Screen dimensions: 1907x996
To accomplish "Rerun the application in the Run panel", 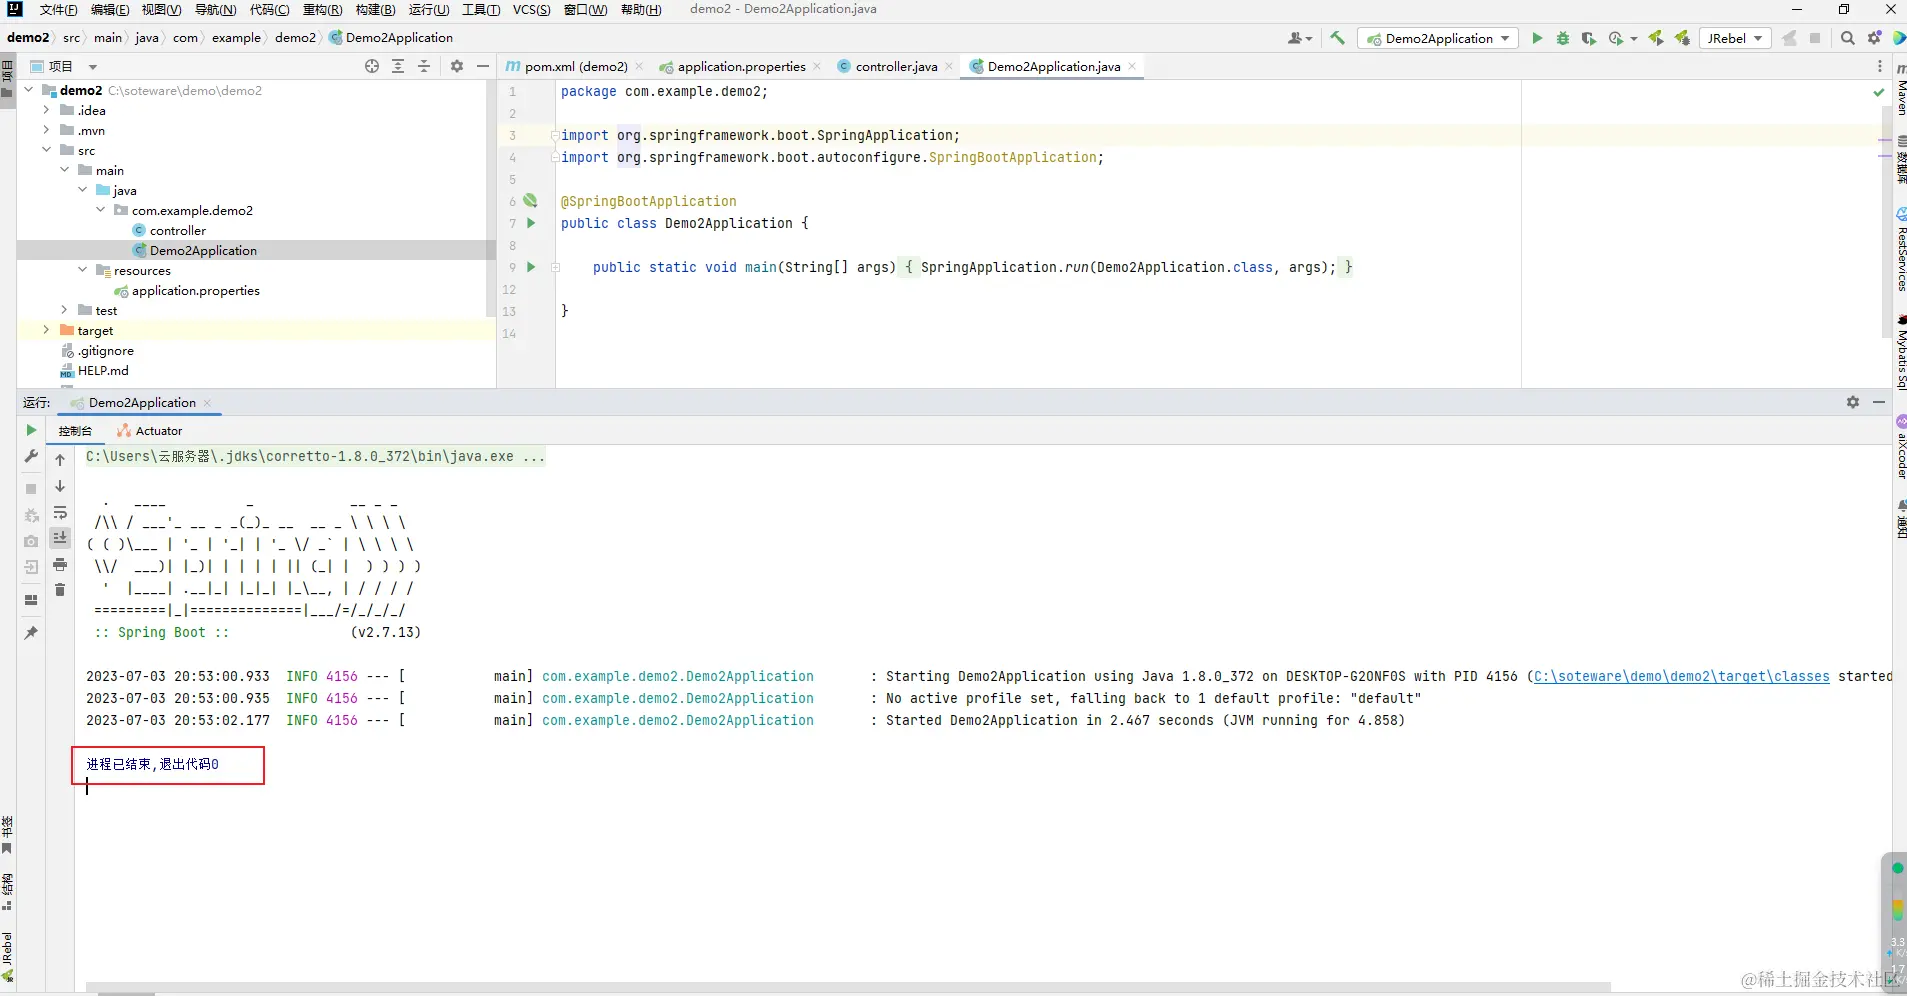I will coord(31,430).
